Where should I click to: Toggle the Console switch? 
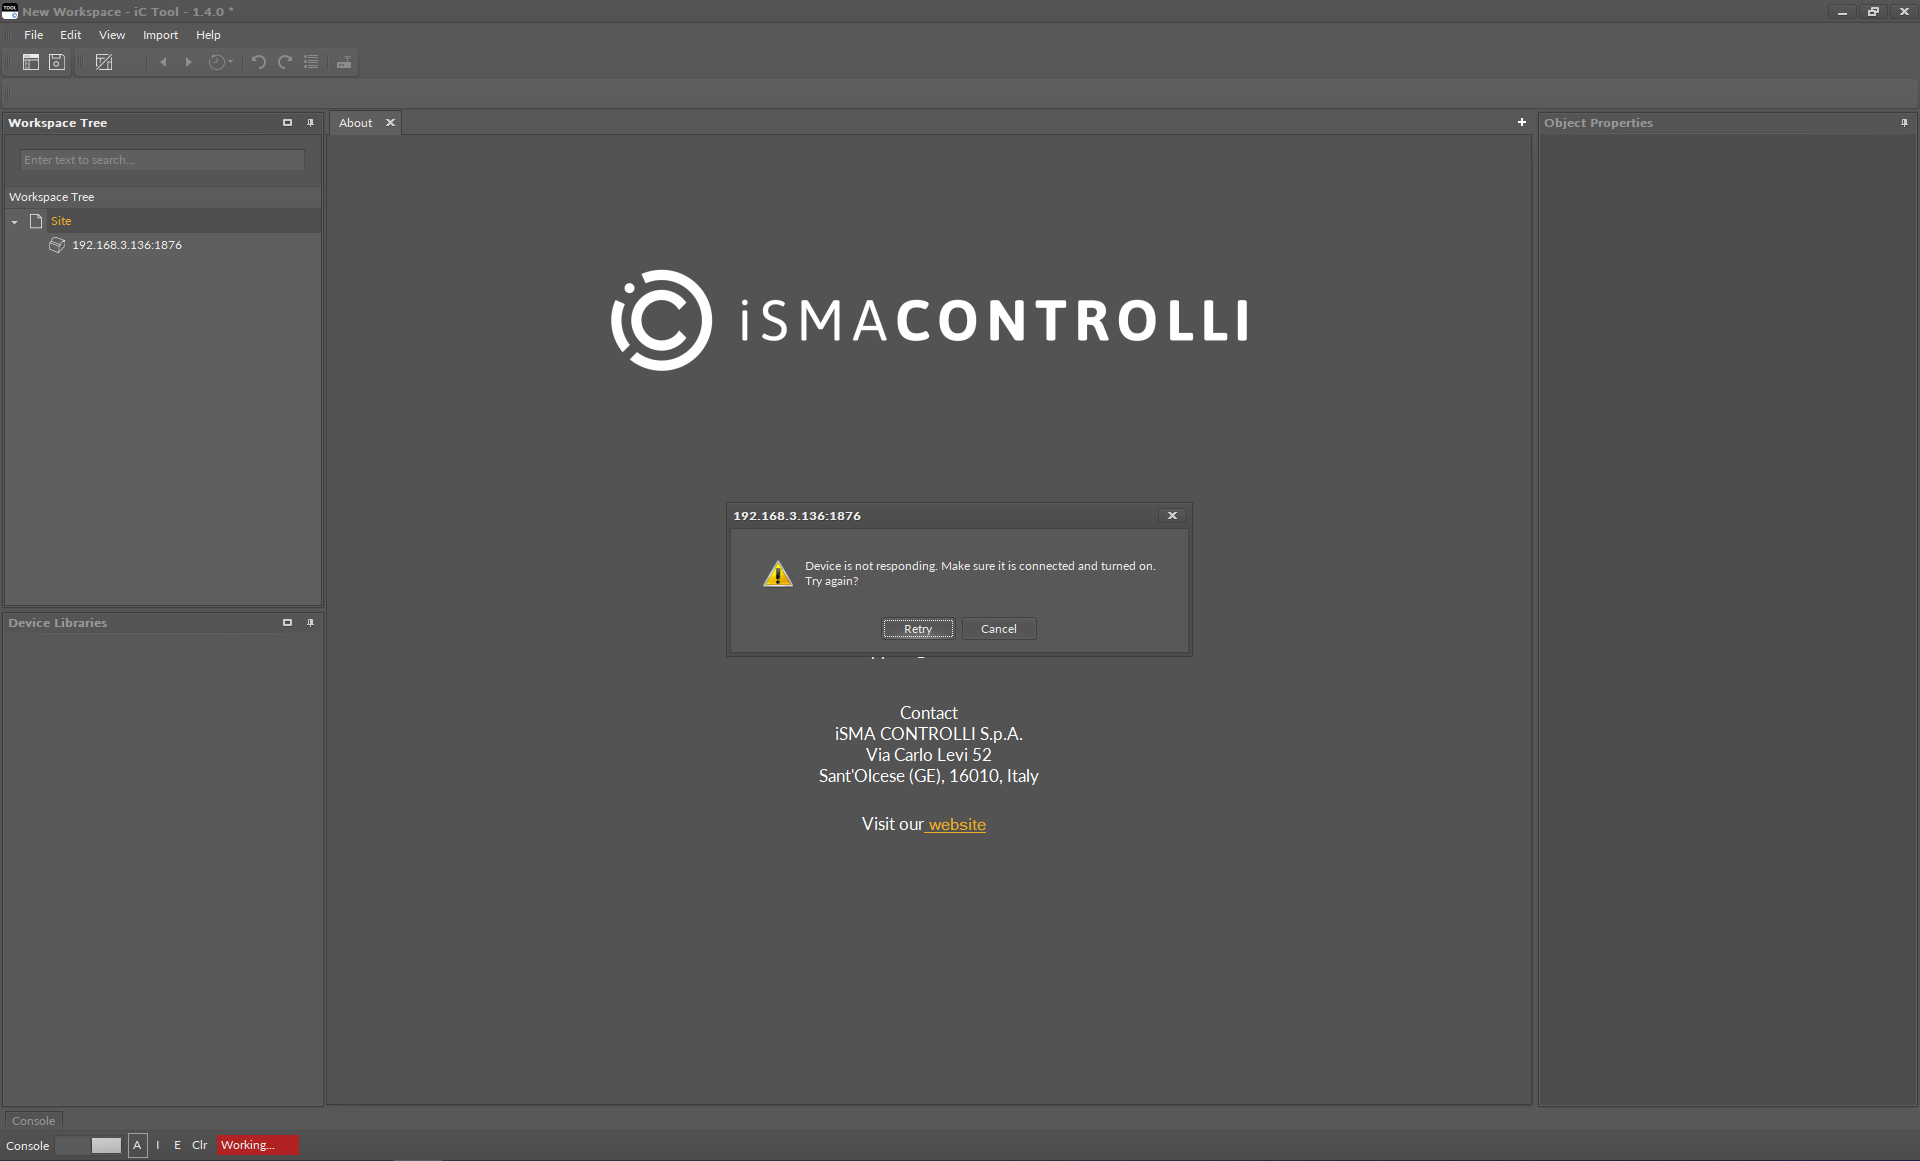click(89, 1145)
